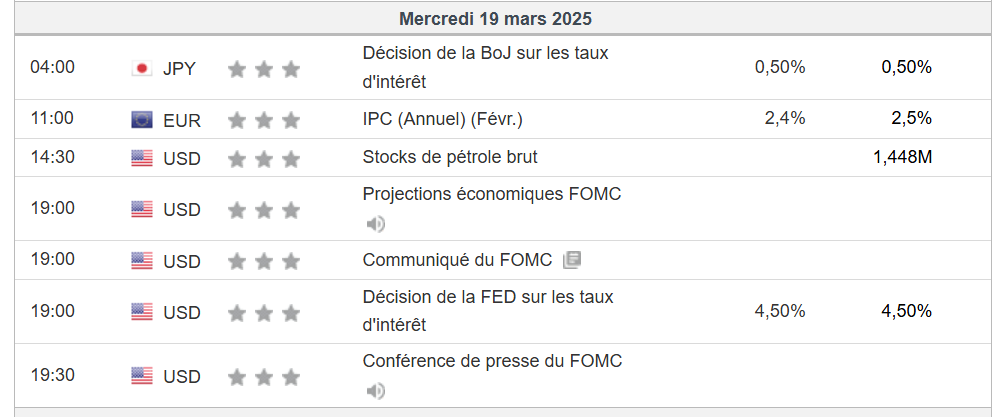Click the Japan flag icon beside JPY

pos(142,69)
